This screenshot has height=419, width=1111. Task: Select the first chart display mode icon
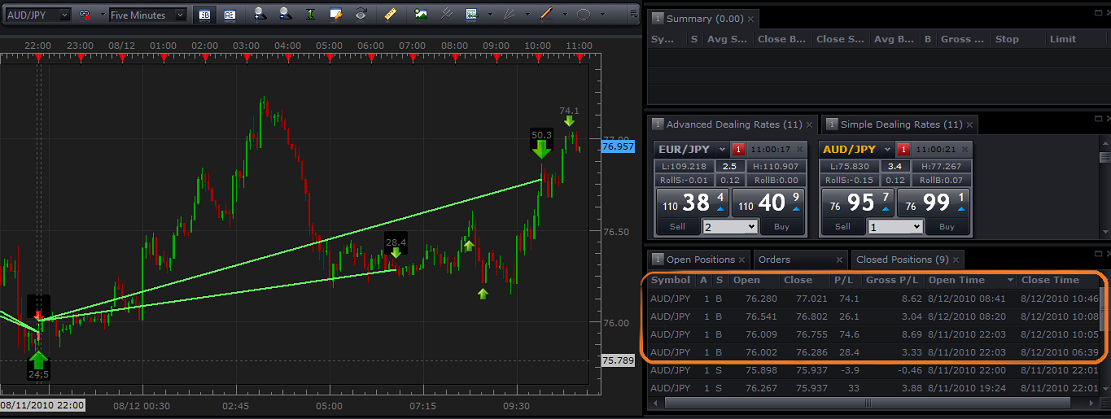click(205, 14)
